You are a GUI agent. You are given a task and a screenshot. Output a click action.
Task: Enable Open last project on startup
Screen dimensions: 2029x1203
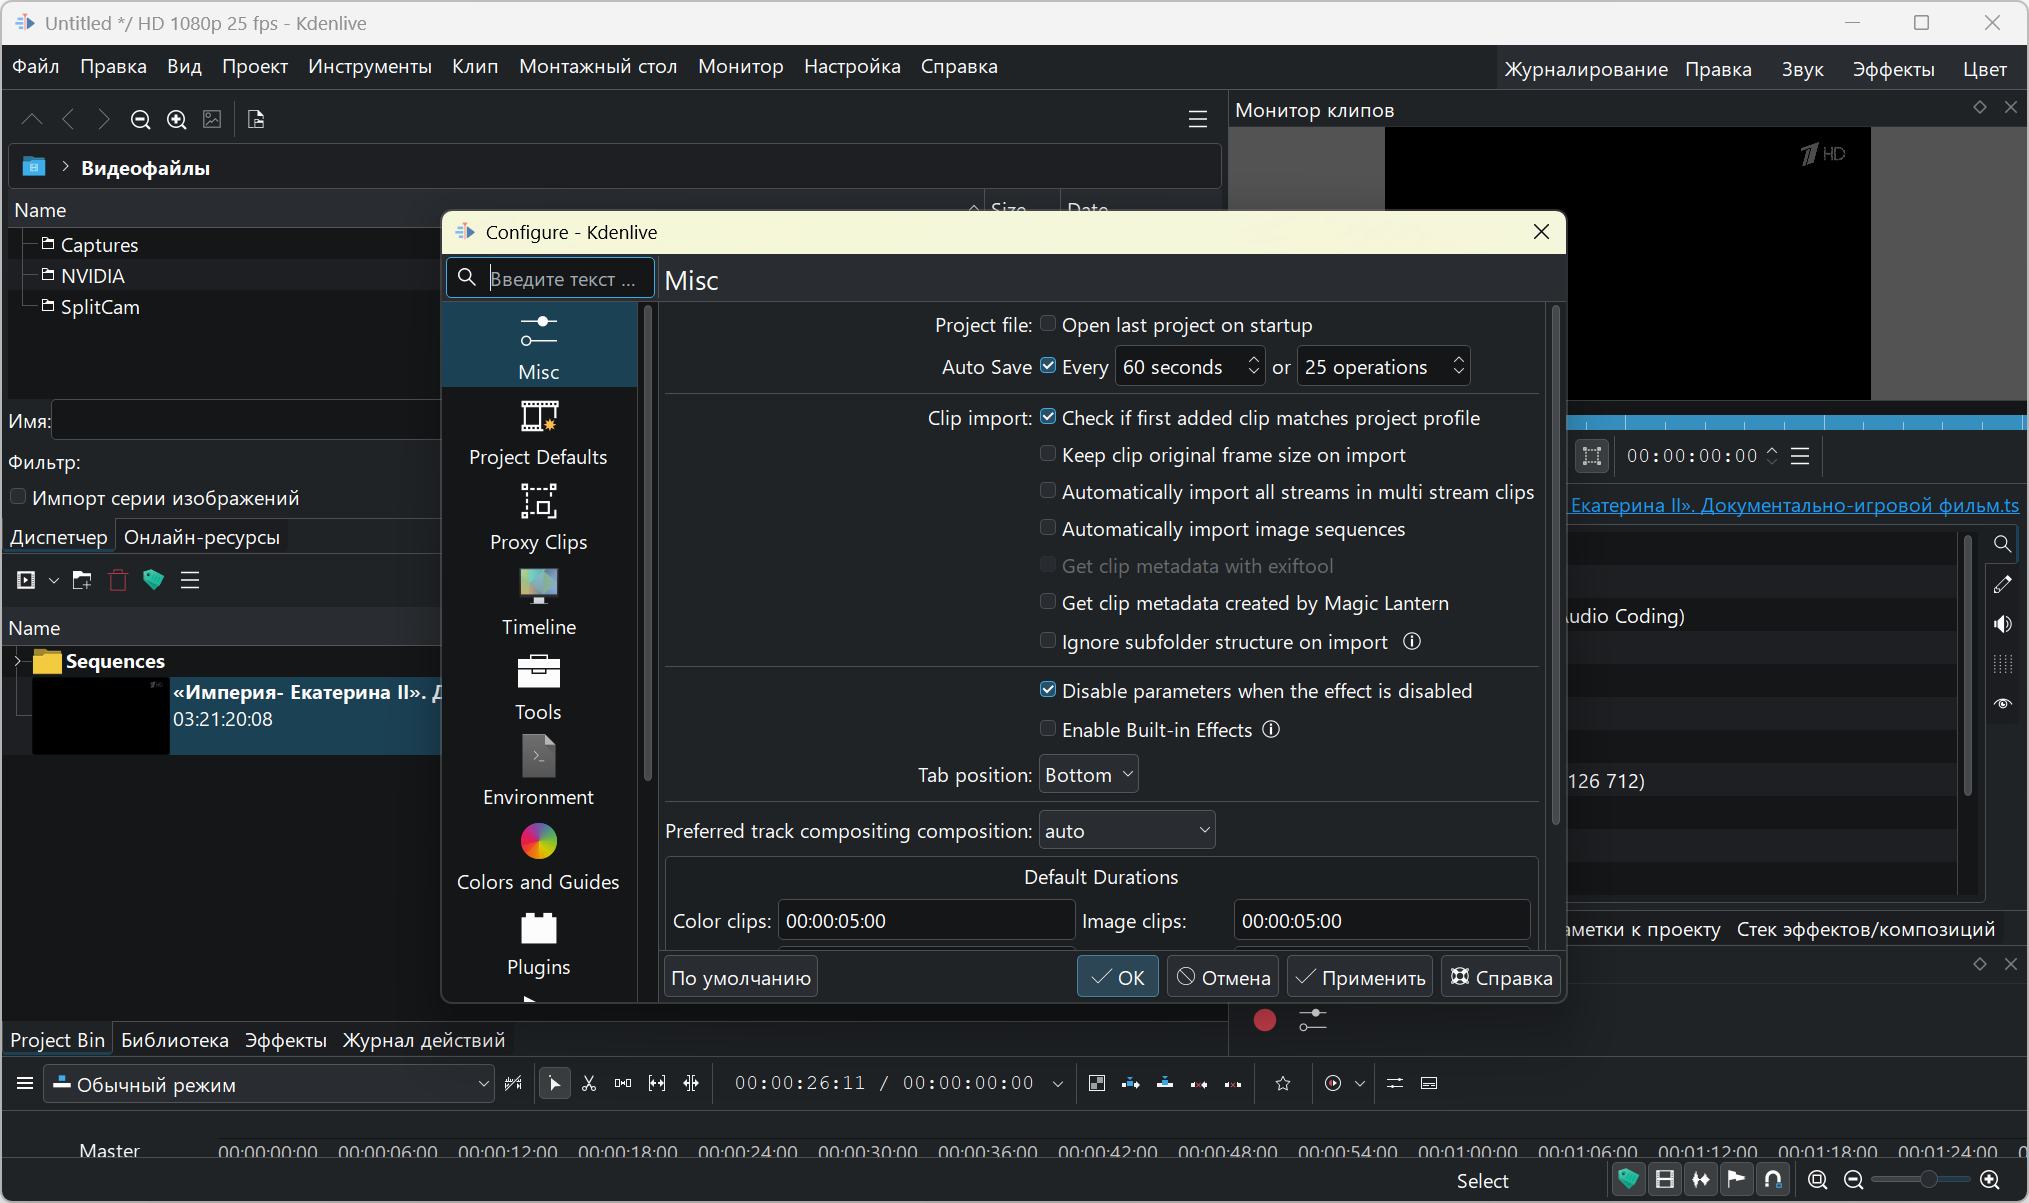(1048, 324)
